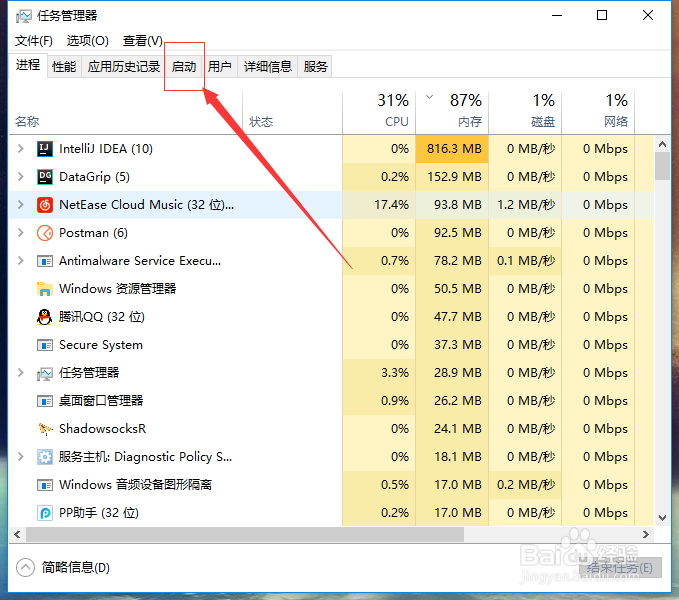Click the DataGrip process icon
Viewport: 679px width, 600px height.
point(45,177)
